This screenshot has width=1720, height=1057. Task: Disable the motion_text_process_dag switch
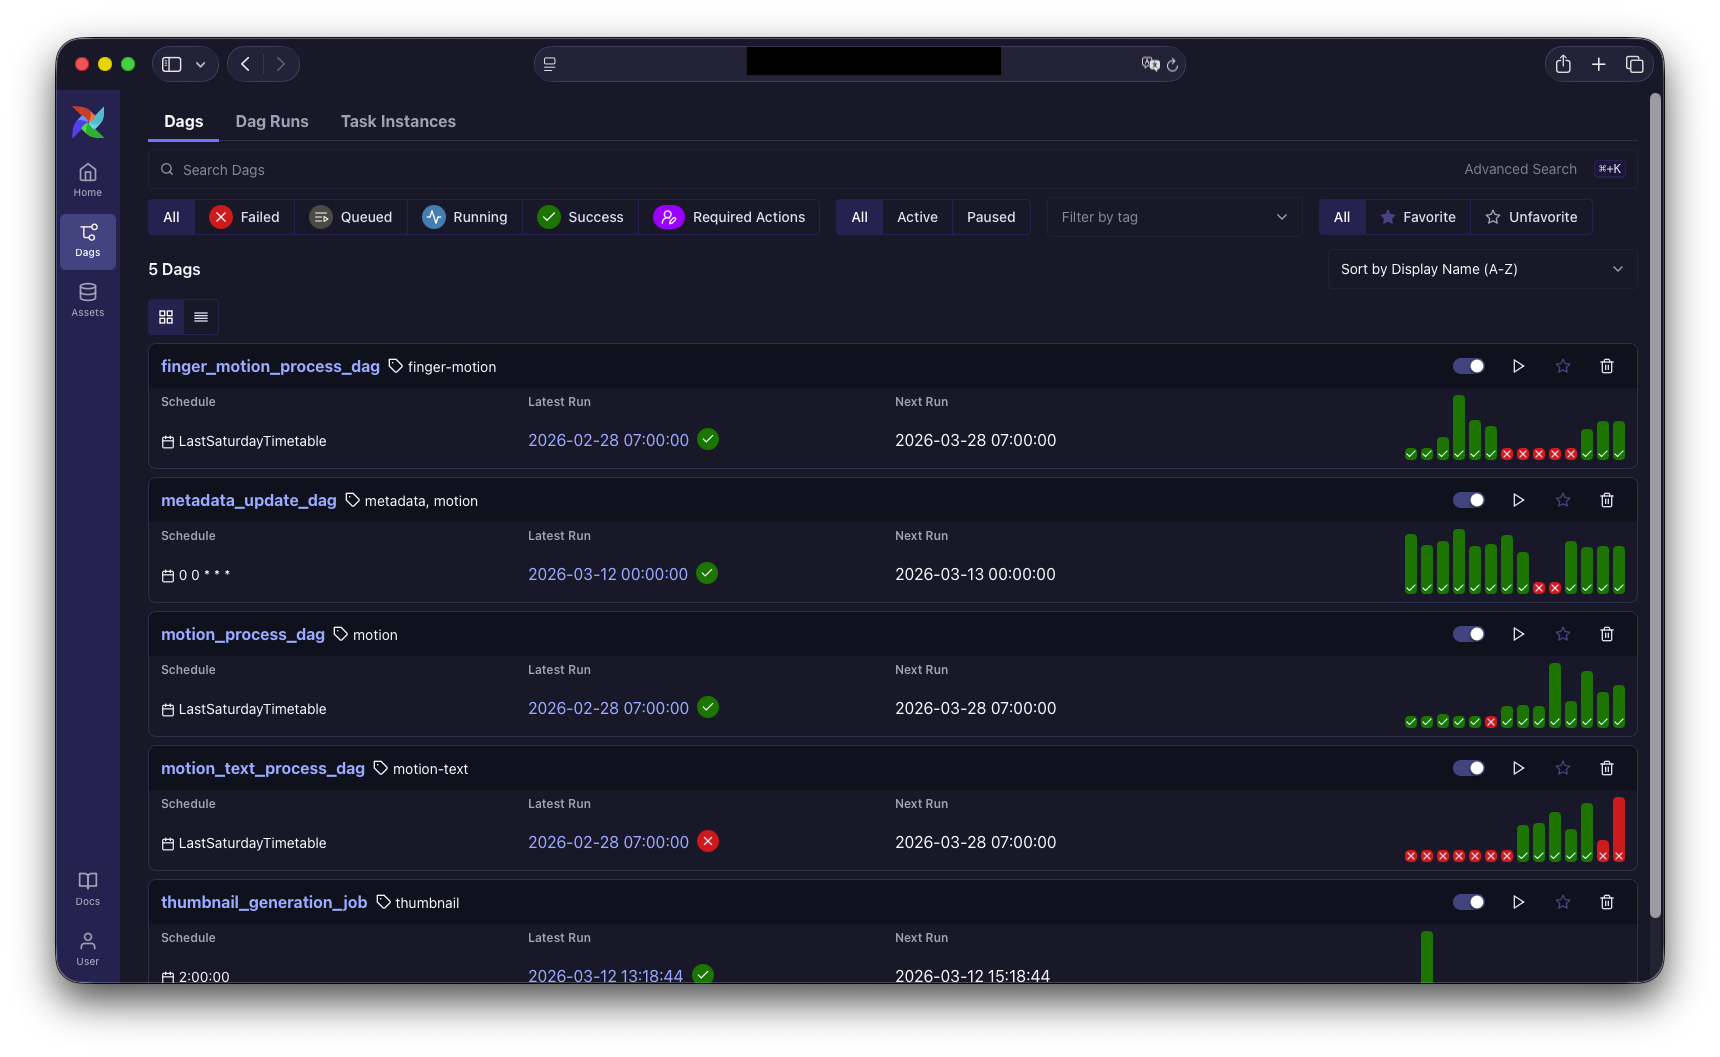[1469, 768]
